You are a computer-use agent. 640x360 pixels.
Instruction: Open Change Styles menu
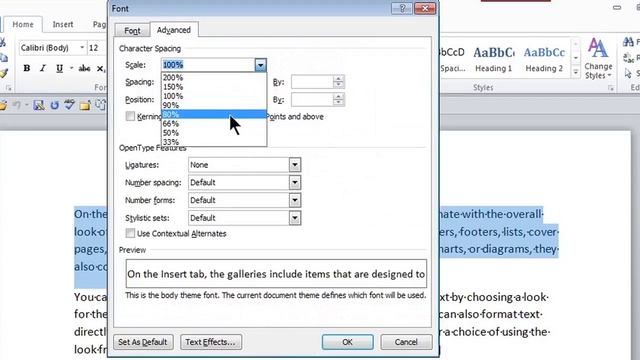coord(598,58)
